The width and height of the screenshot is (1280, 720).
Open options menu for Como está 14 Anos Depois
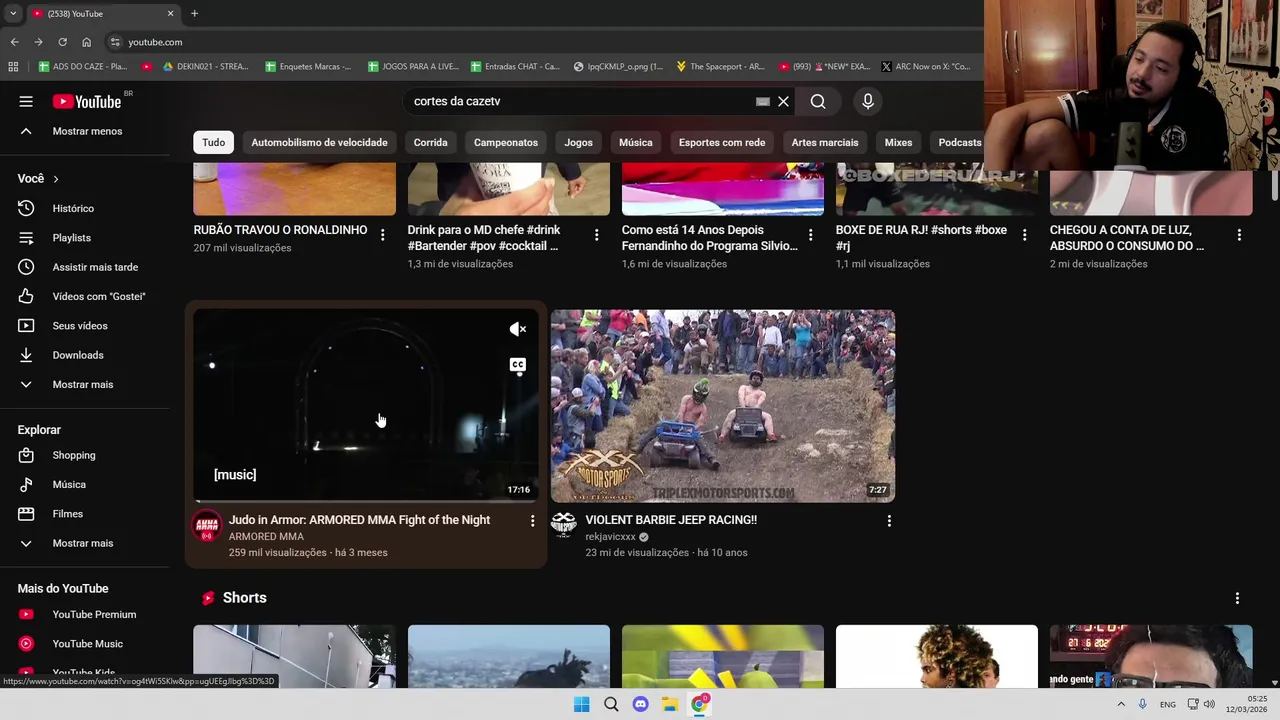pyautogui.click(x=811, y=235)
